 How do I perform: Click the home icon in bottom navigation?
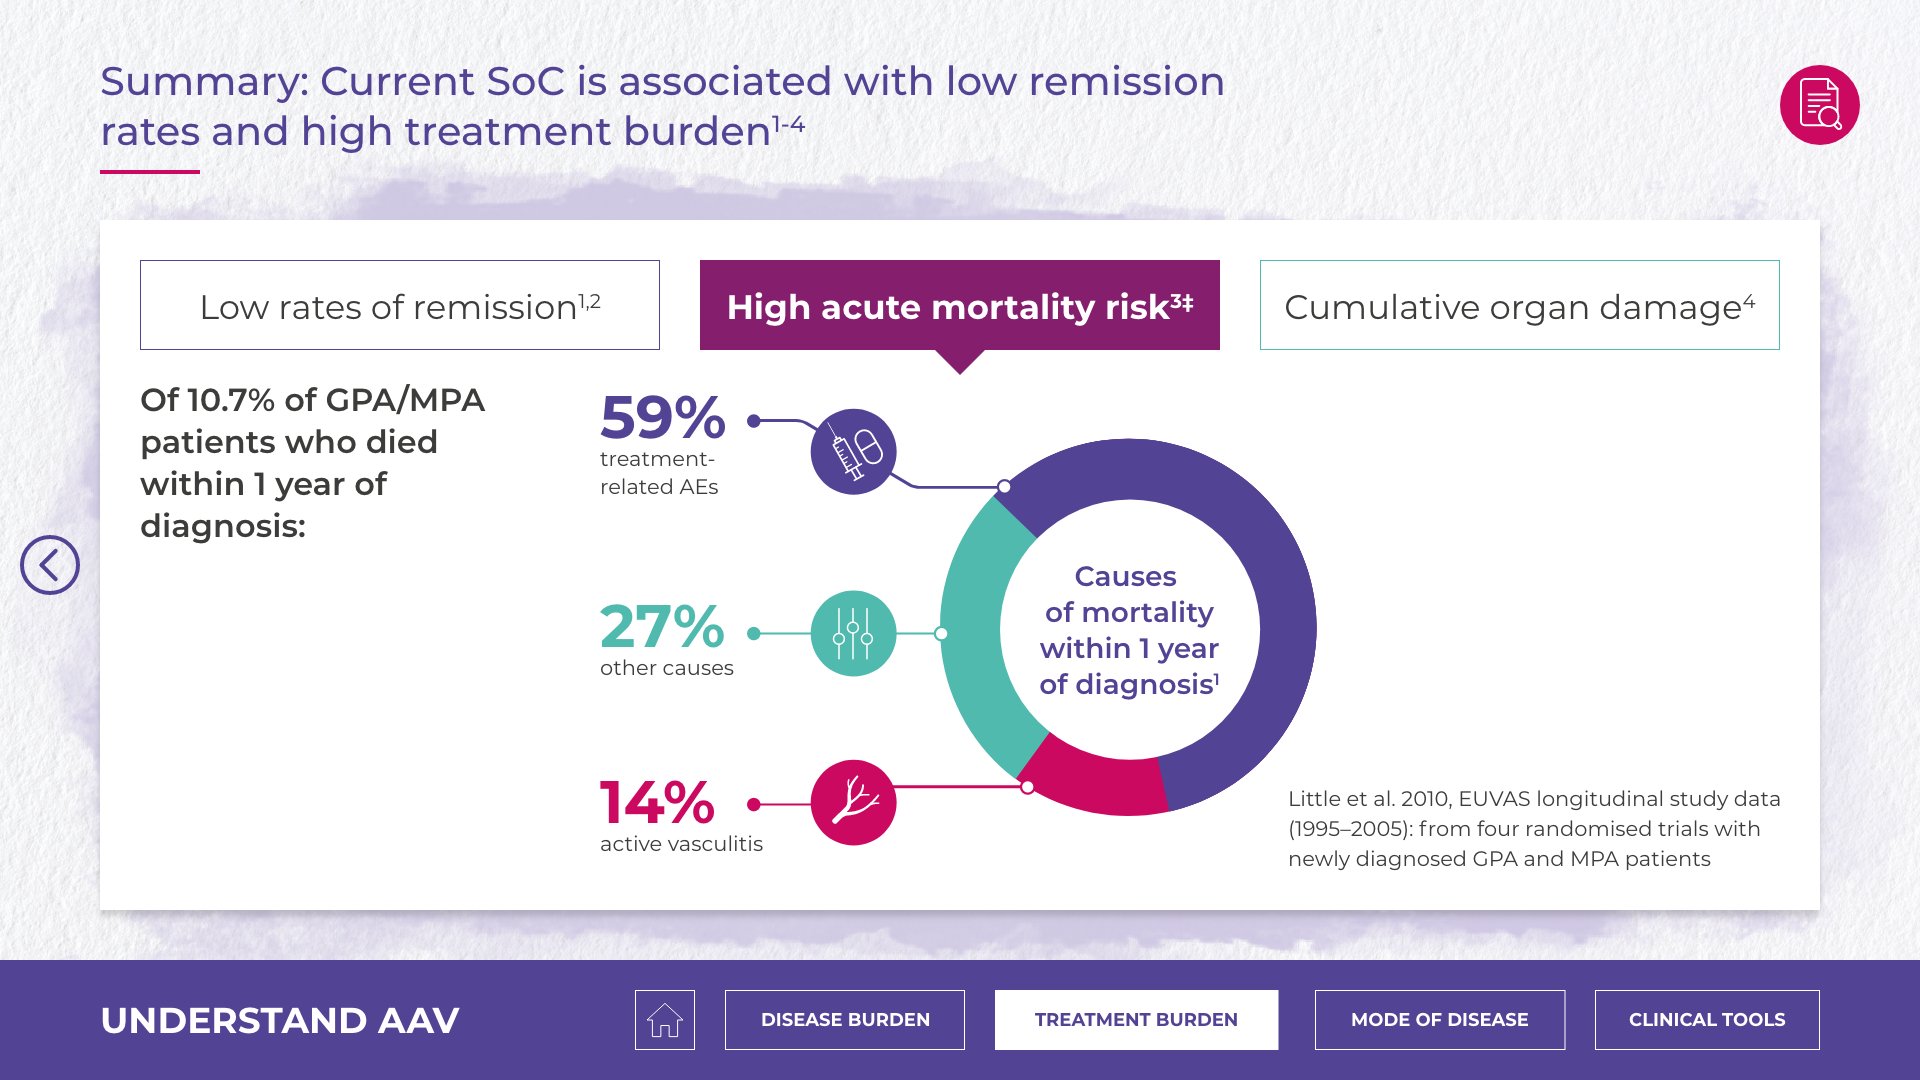[x=664, y=1020]
